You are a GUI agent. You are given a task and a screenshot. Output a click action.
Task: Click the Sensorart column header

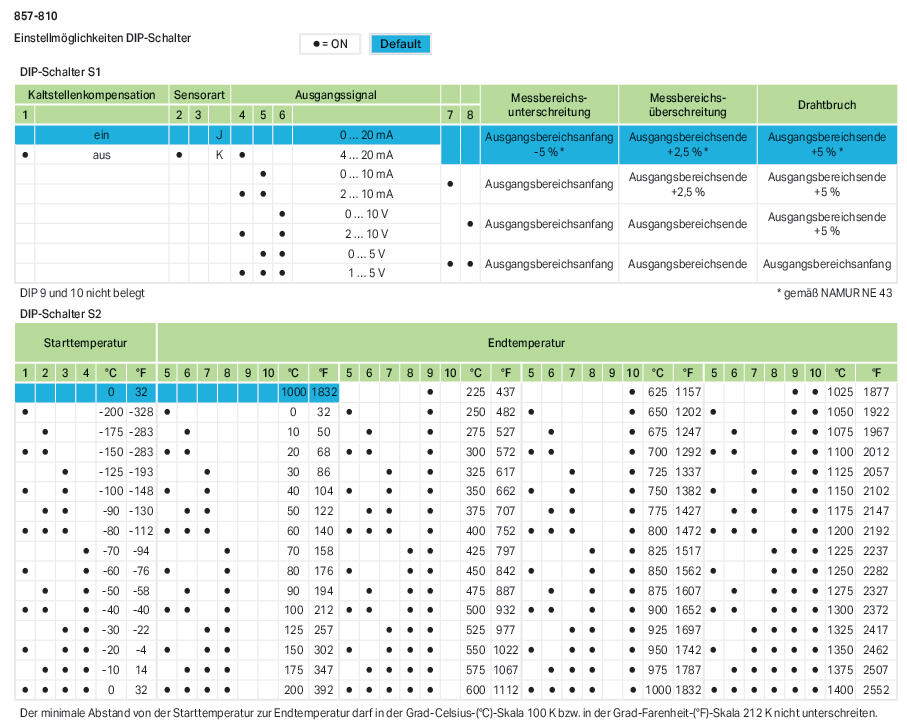[x=200, y=95]
